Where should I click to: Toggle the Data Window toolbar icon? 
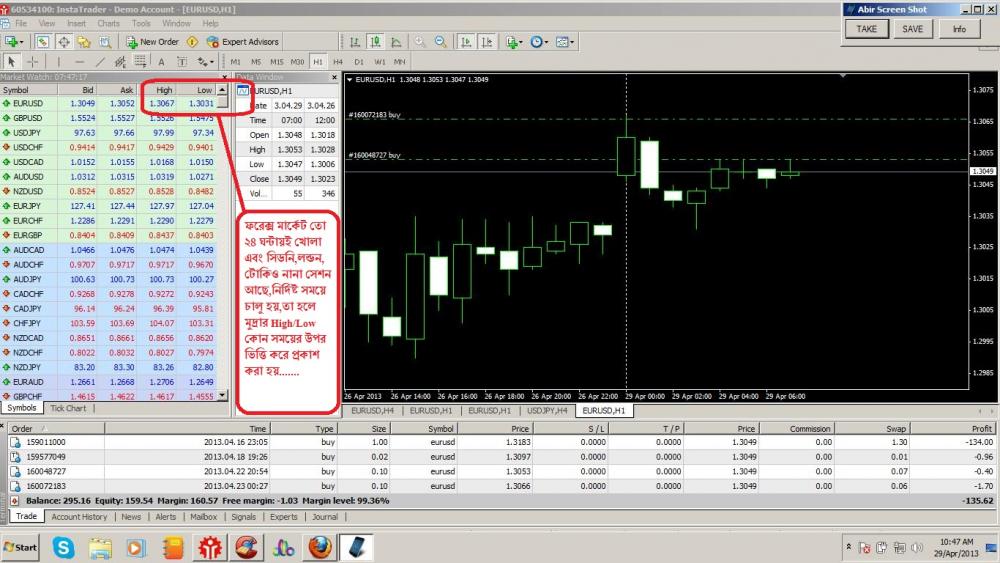coord(64,41)
